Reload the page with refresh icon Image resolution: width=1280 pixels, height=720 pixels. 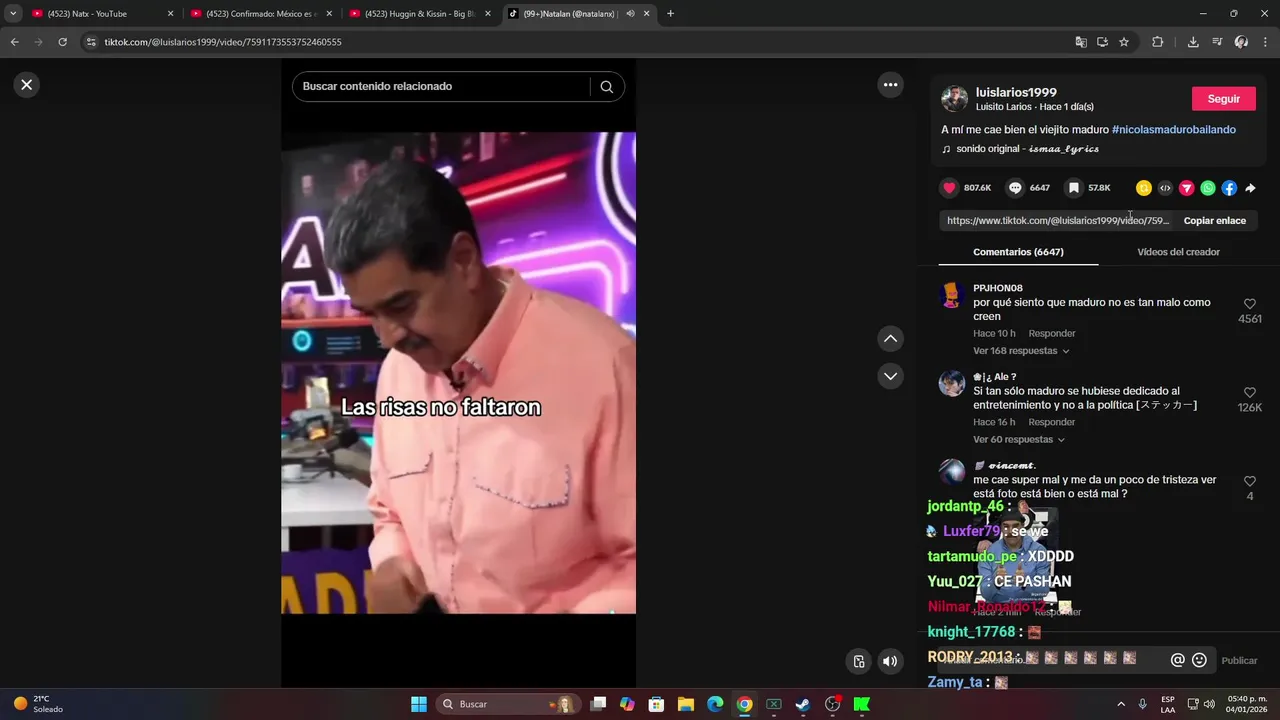point(62,42)
